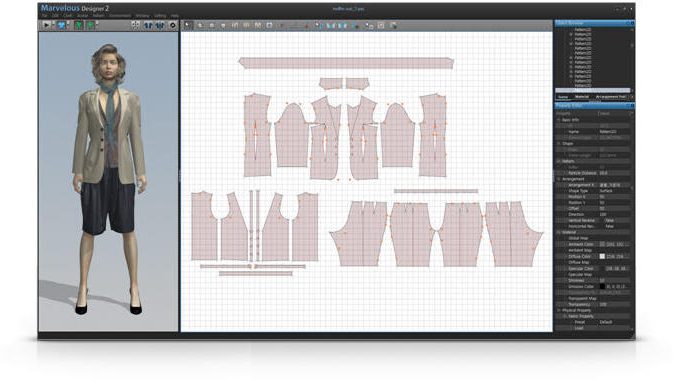Click the Offset value field
The height and width of the screenshot is (385, 673).
pyautogui.click(x=614, y=209)
